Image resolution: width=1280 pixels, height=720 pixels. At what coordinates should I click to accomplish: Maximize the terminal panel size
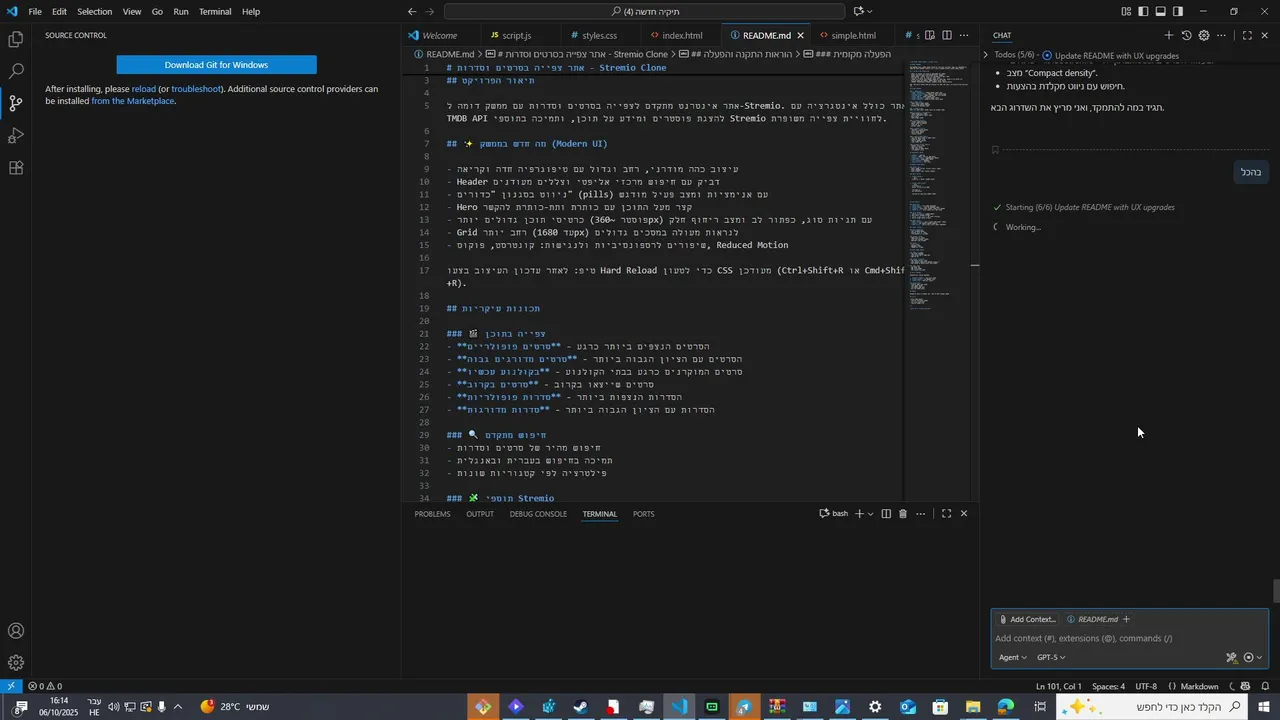(x=946, y=514)
